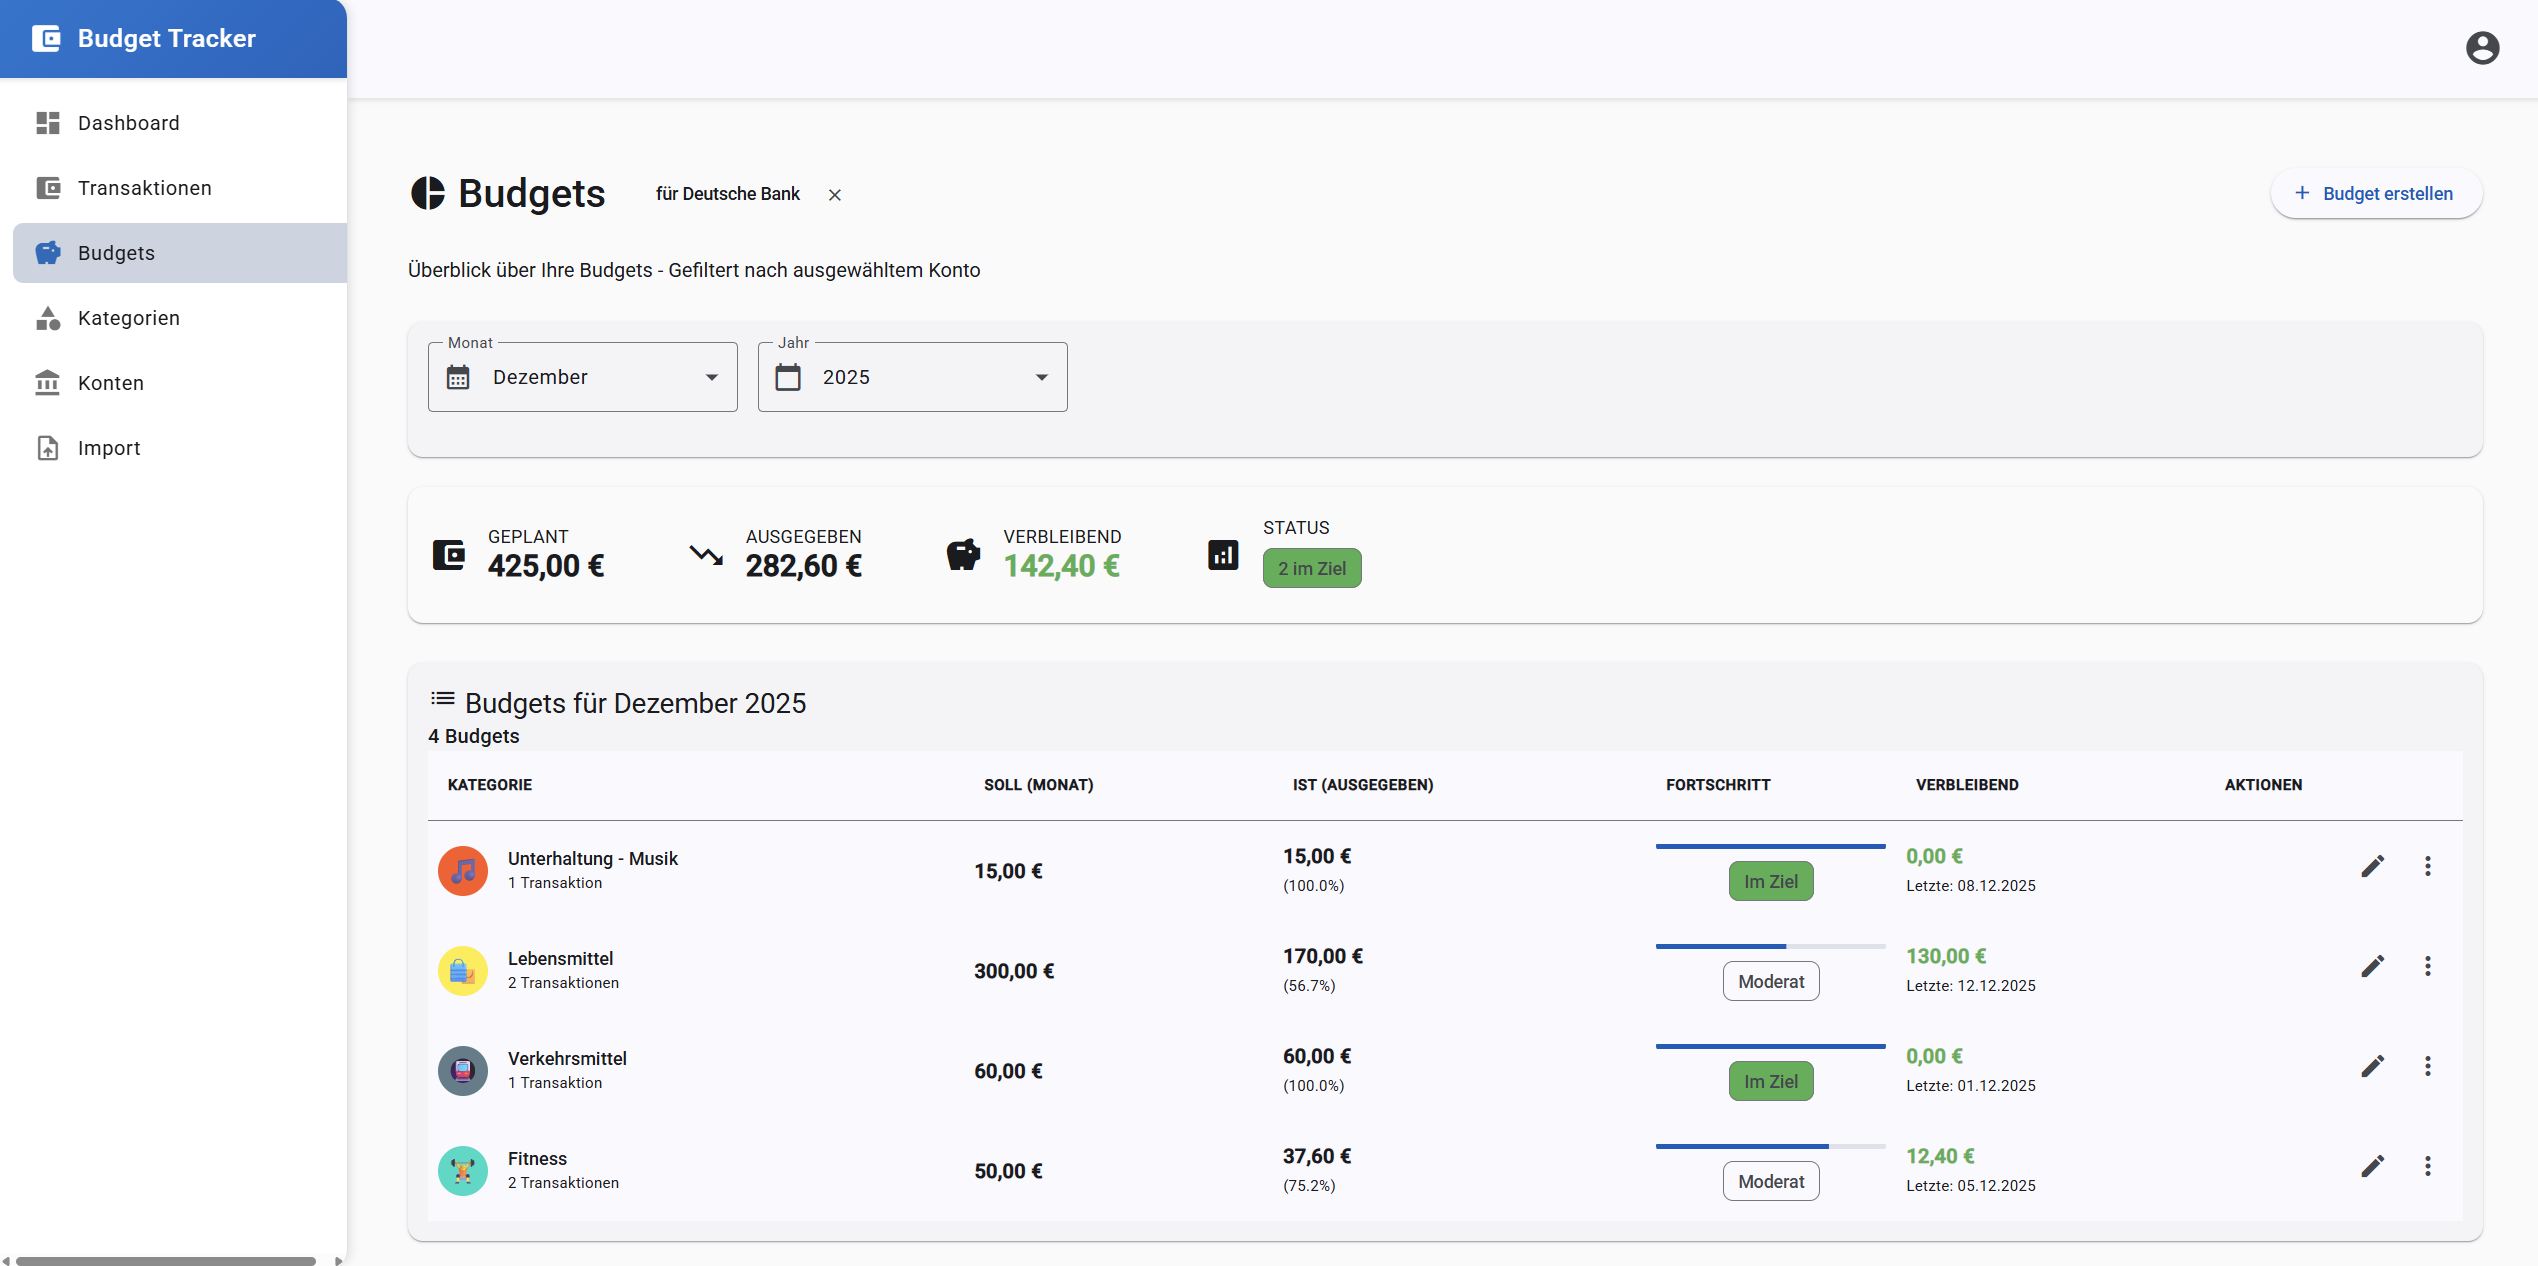Click the sidebar horizontal scrollbar

[x=166, y=1260]
